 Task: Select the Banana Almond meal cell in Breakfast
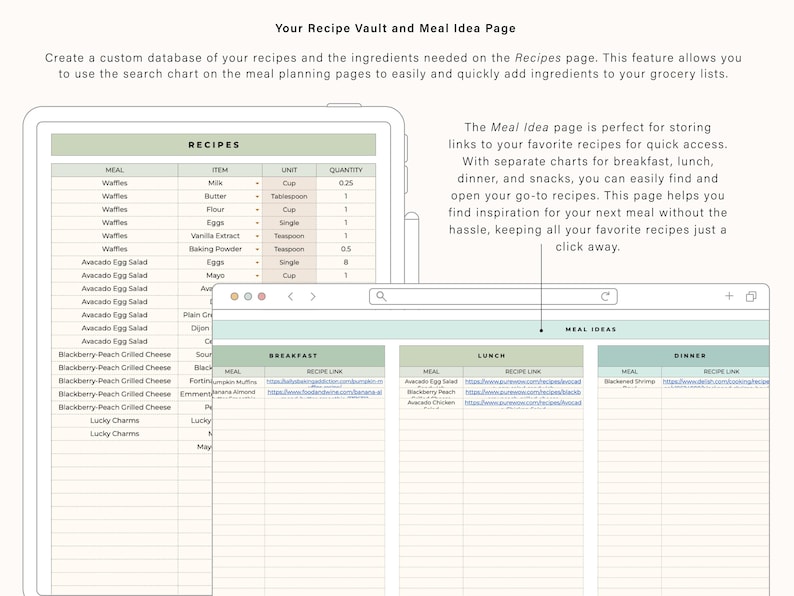coord(239,392)
